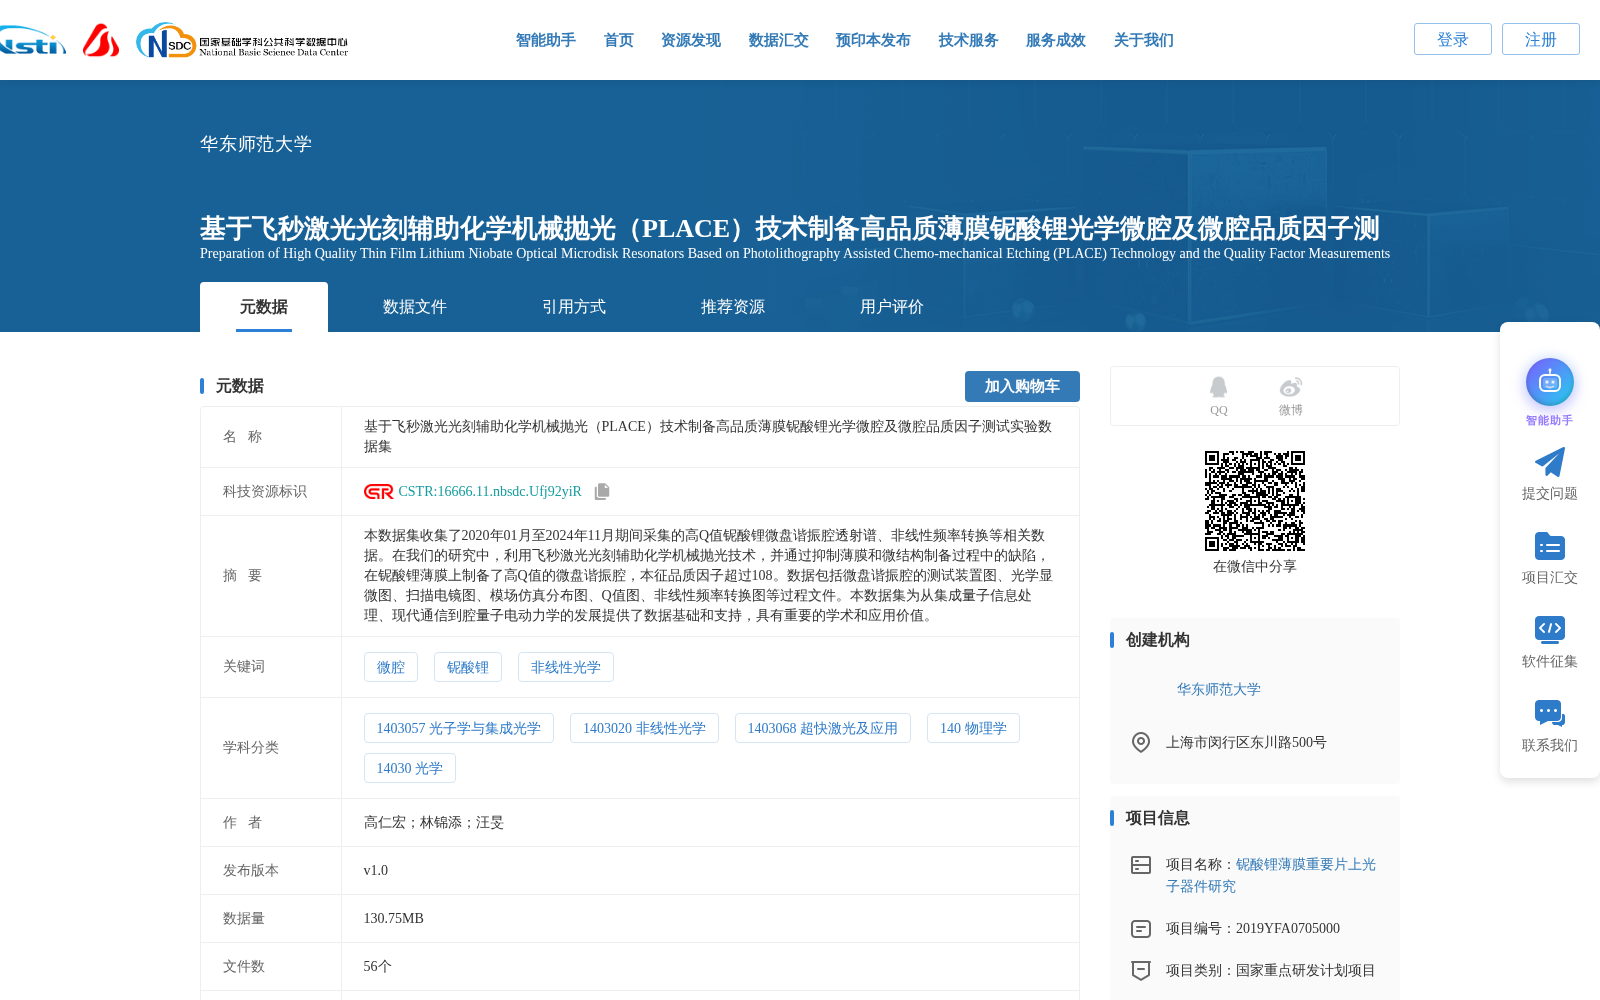This screenshot has width=1600, height=1000.
Task: Click the red flame-shaped logo in the header
Action: pos(100,40)
